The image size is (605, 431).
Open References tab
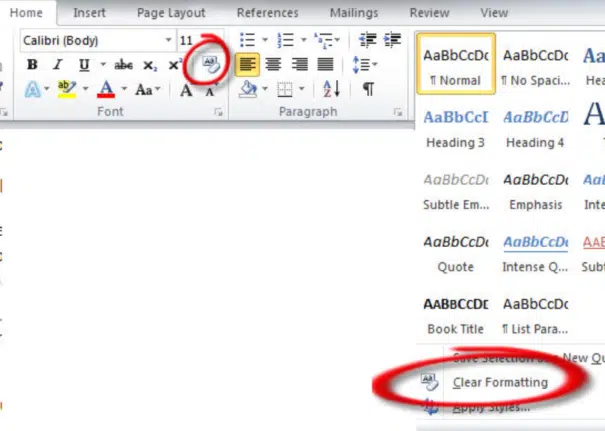pyautogui.click(x=267, y=13)
